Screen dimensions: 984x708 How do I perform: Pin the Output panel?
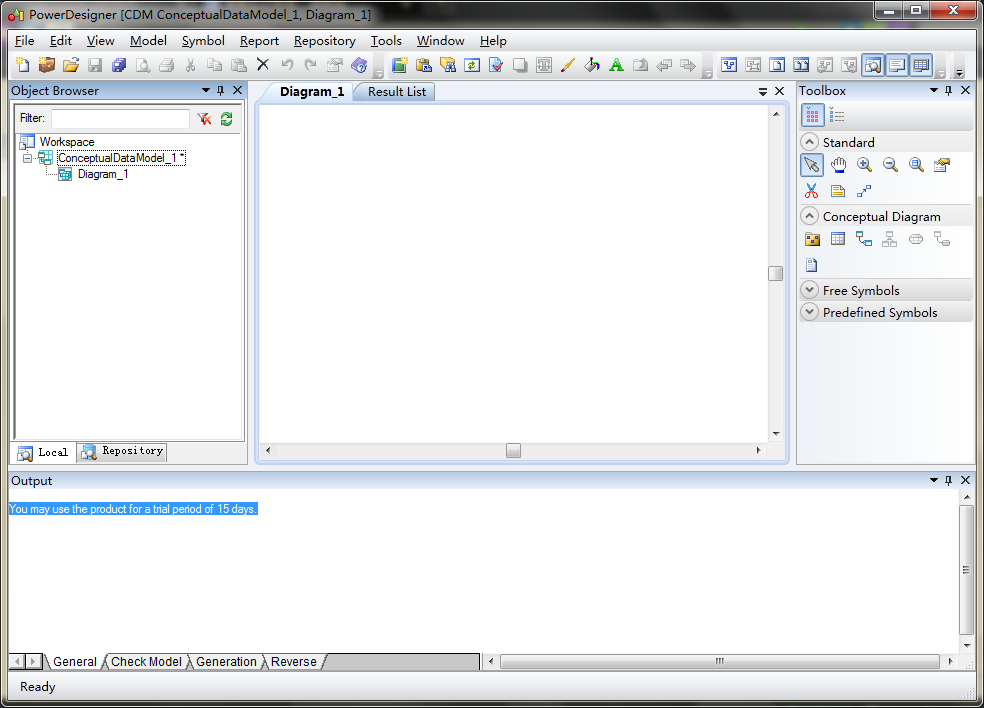coord(948,480)
